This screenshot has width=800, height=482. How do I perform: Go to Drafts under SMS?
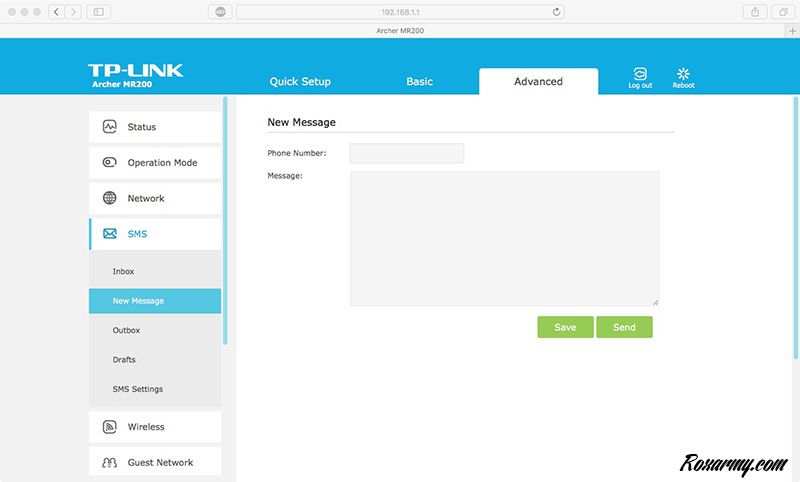[x=124, y=359]
